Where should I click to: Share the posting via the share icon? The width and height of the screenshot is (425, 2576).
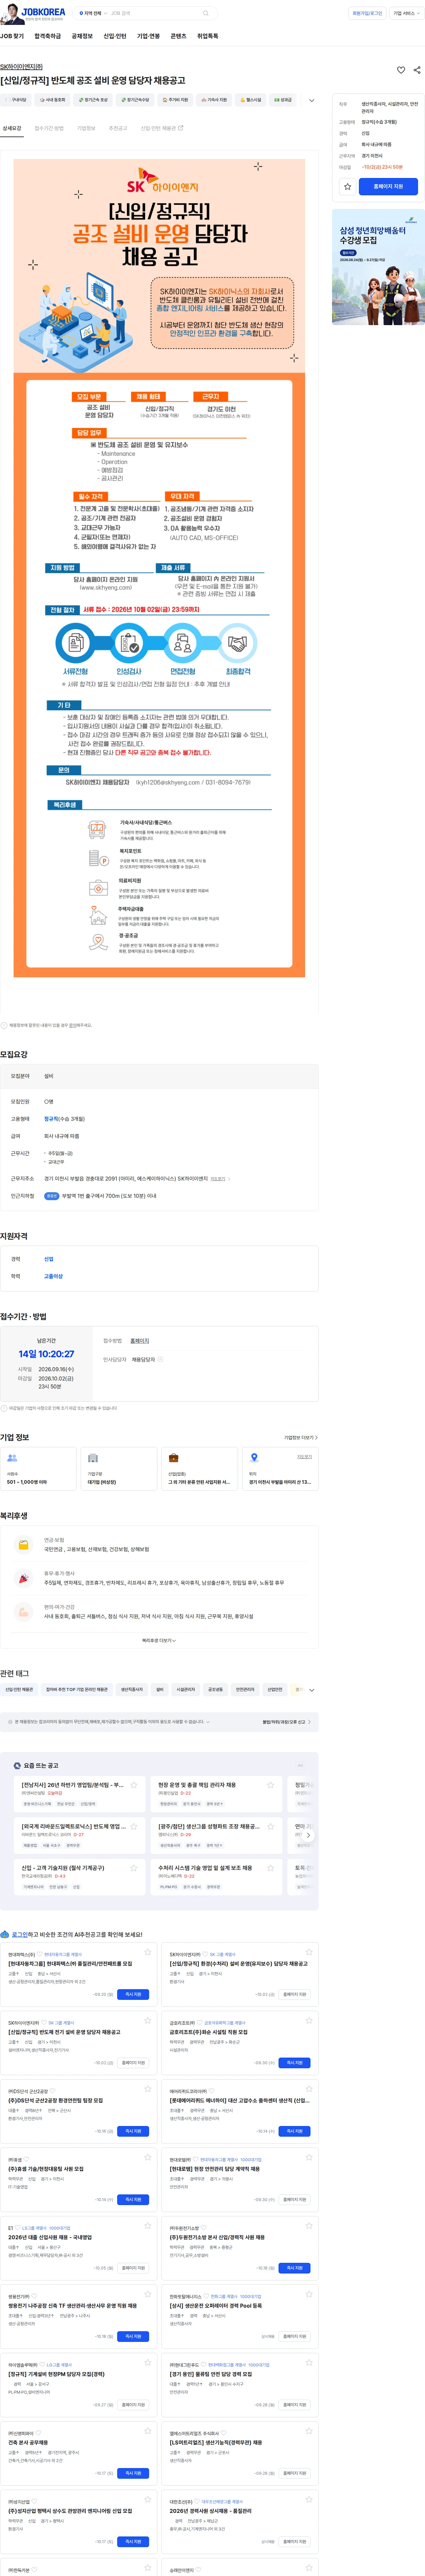417,70
